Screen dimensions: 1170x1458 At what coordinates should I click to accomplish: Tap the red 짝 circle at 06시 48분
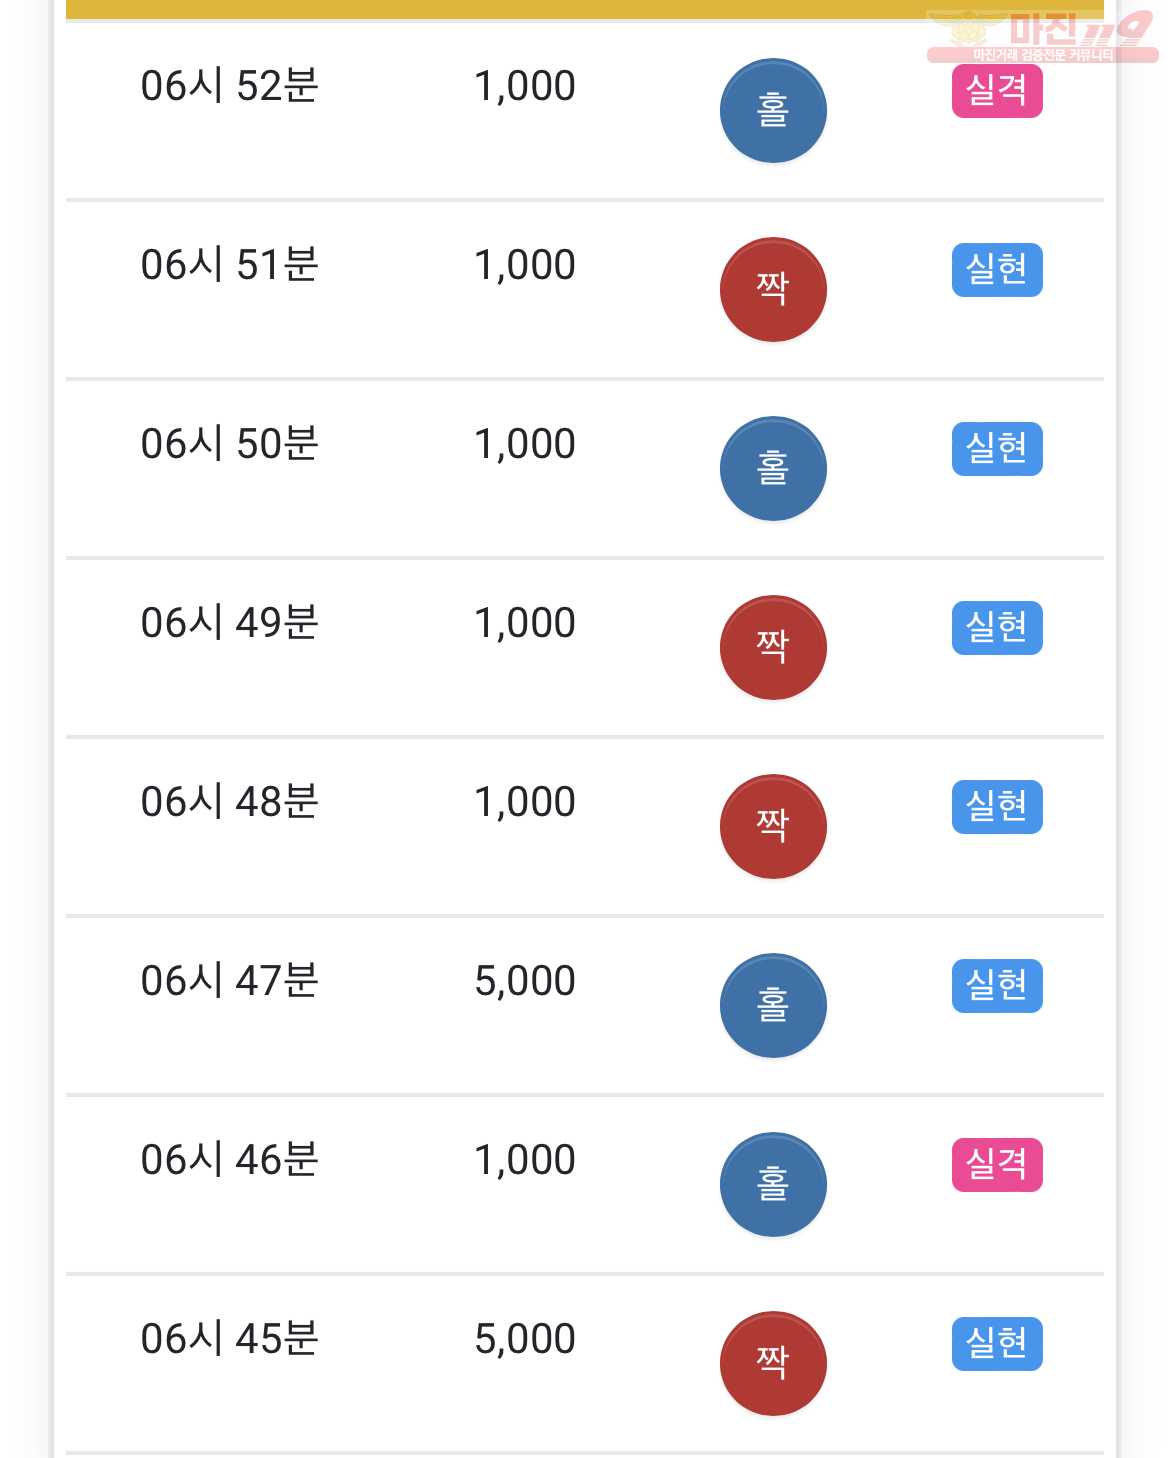(x=773, y=827)
